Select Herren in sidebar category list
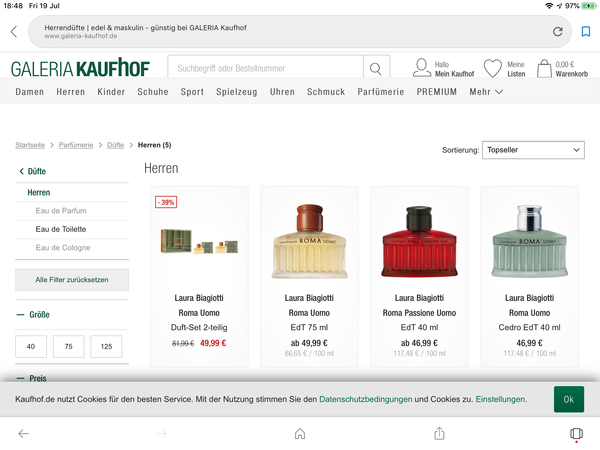Image resolution: width=600 pixels, height=450 pixels. click(39, 192)
